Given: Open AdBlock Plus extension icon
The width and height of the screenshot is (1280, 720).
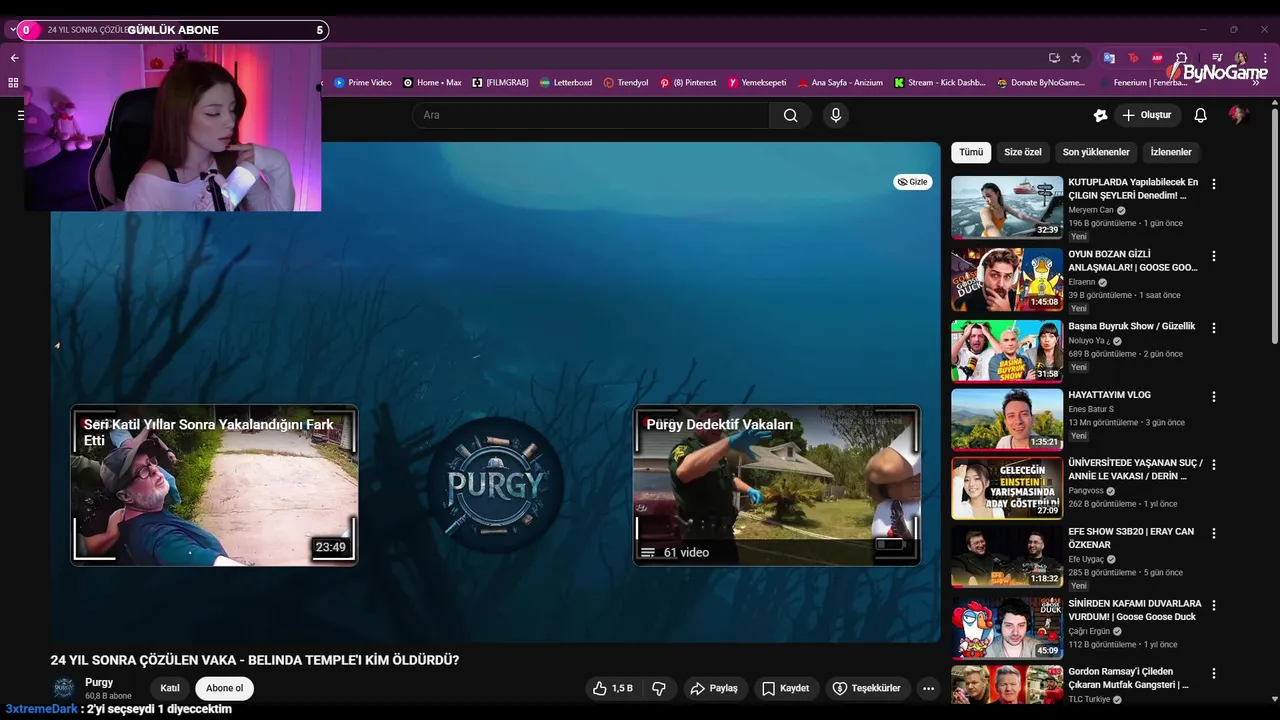Looking at the screenshot, I should click(1157, 58).
